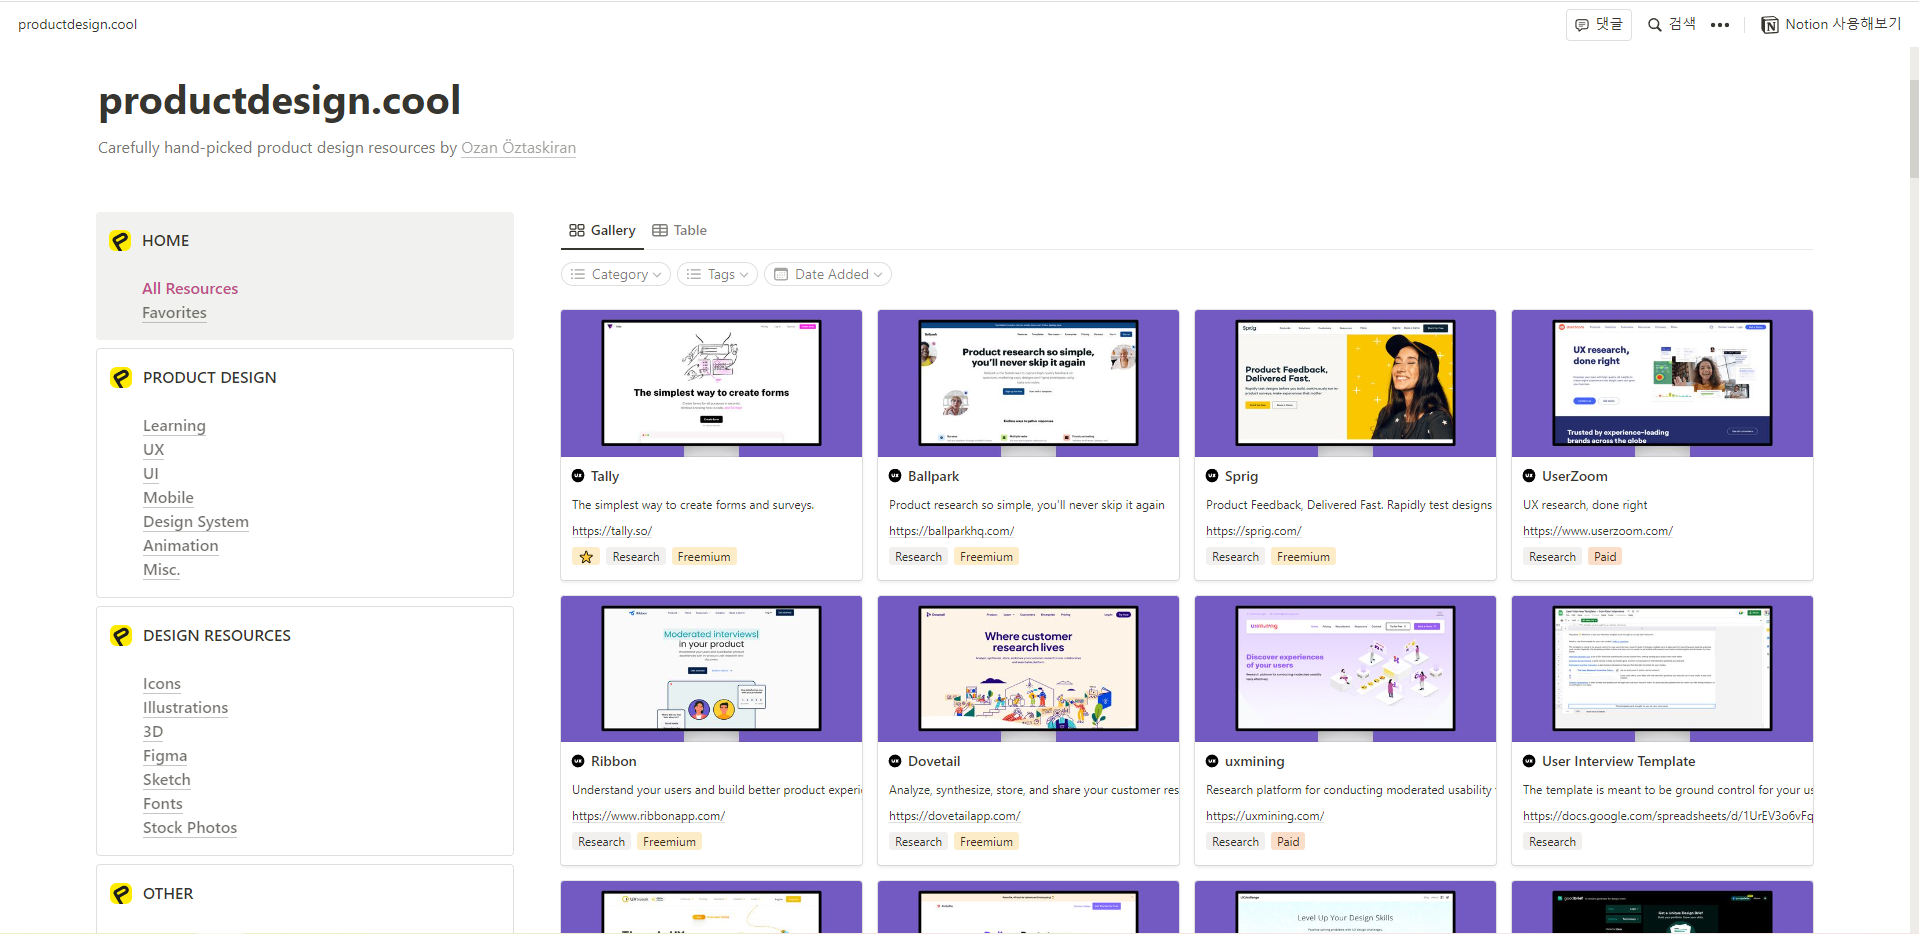Open the Illustrations link

[x=185, y=708]
